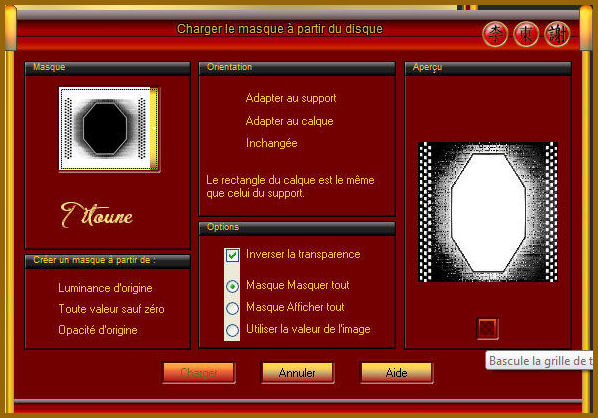Toggle the preview grid transparency icon
598x418 pixels.
[487, 328]
